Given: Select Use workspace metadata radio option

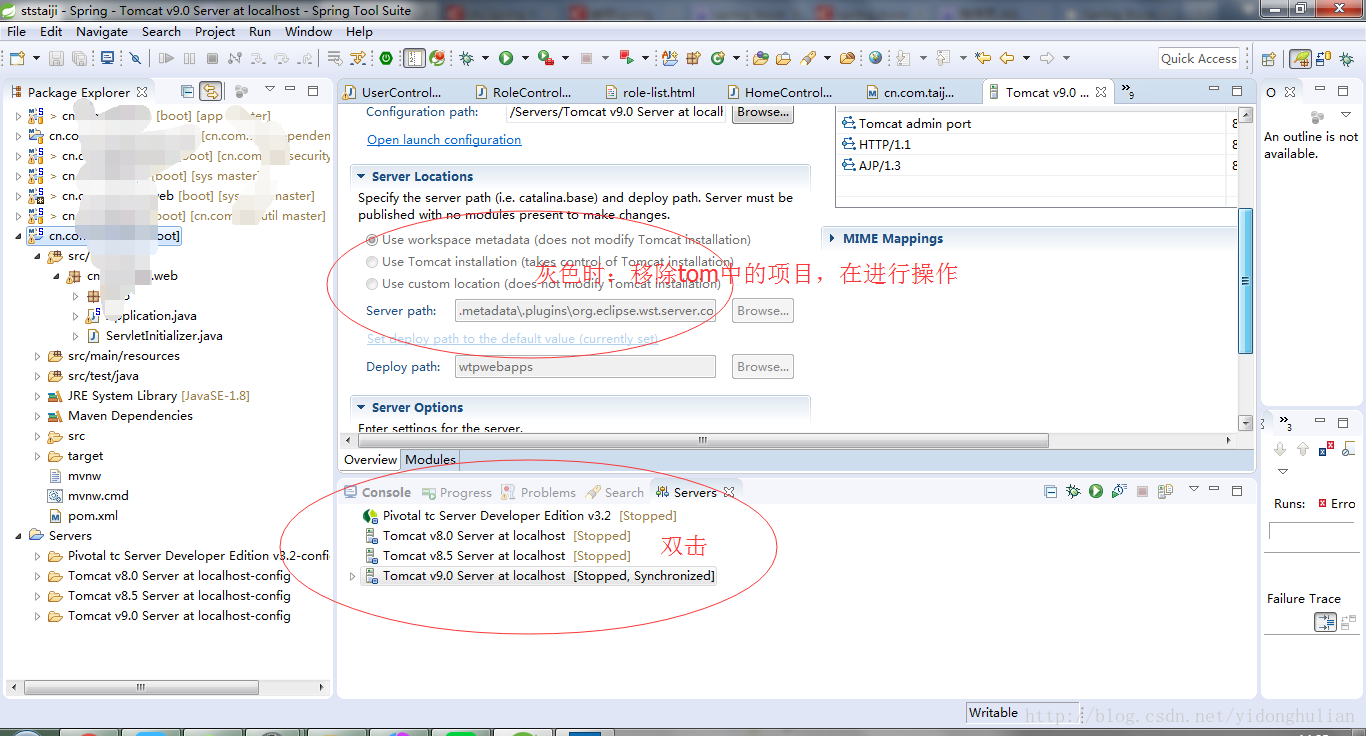Looking at the screenshot, I should tap(372, 240).
